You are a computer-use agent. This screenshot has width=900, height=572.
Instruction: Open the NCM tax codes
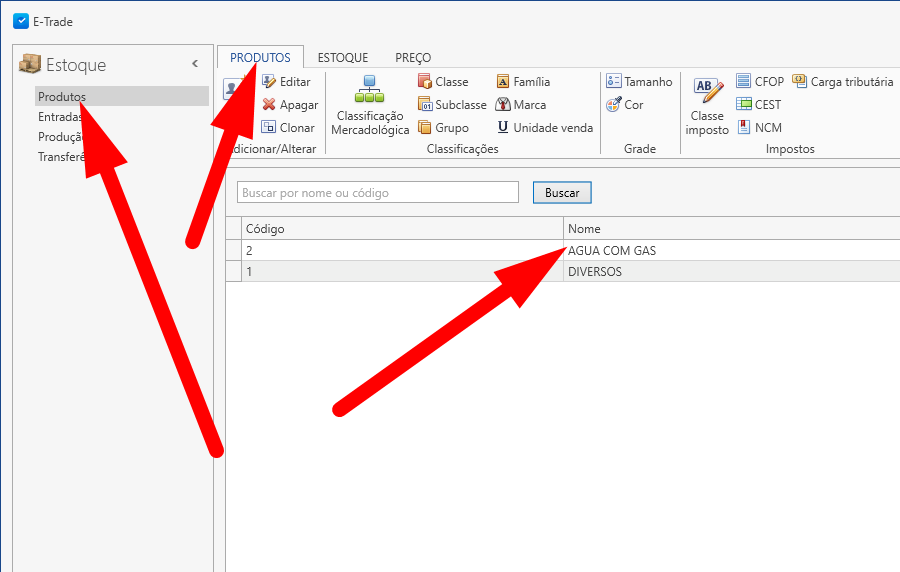tap(744, 128)
